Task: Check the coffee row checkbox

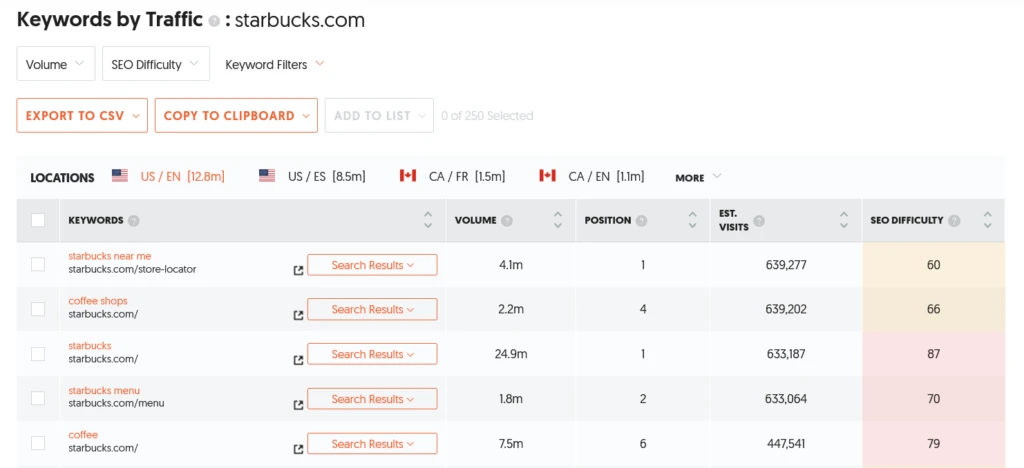Action: coord(38,443)
